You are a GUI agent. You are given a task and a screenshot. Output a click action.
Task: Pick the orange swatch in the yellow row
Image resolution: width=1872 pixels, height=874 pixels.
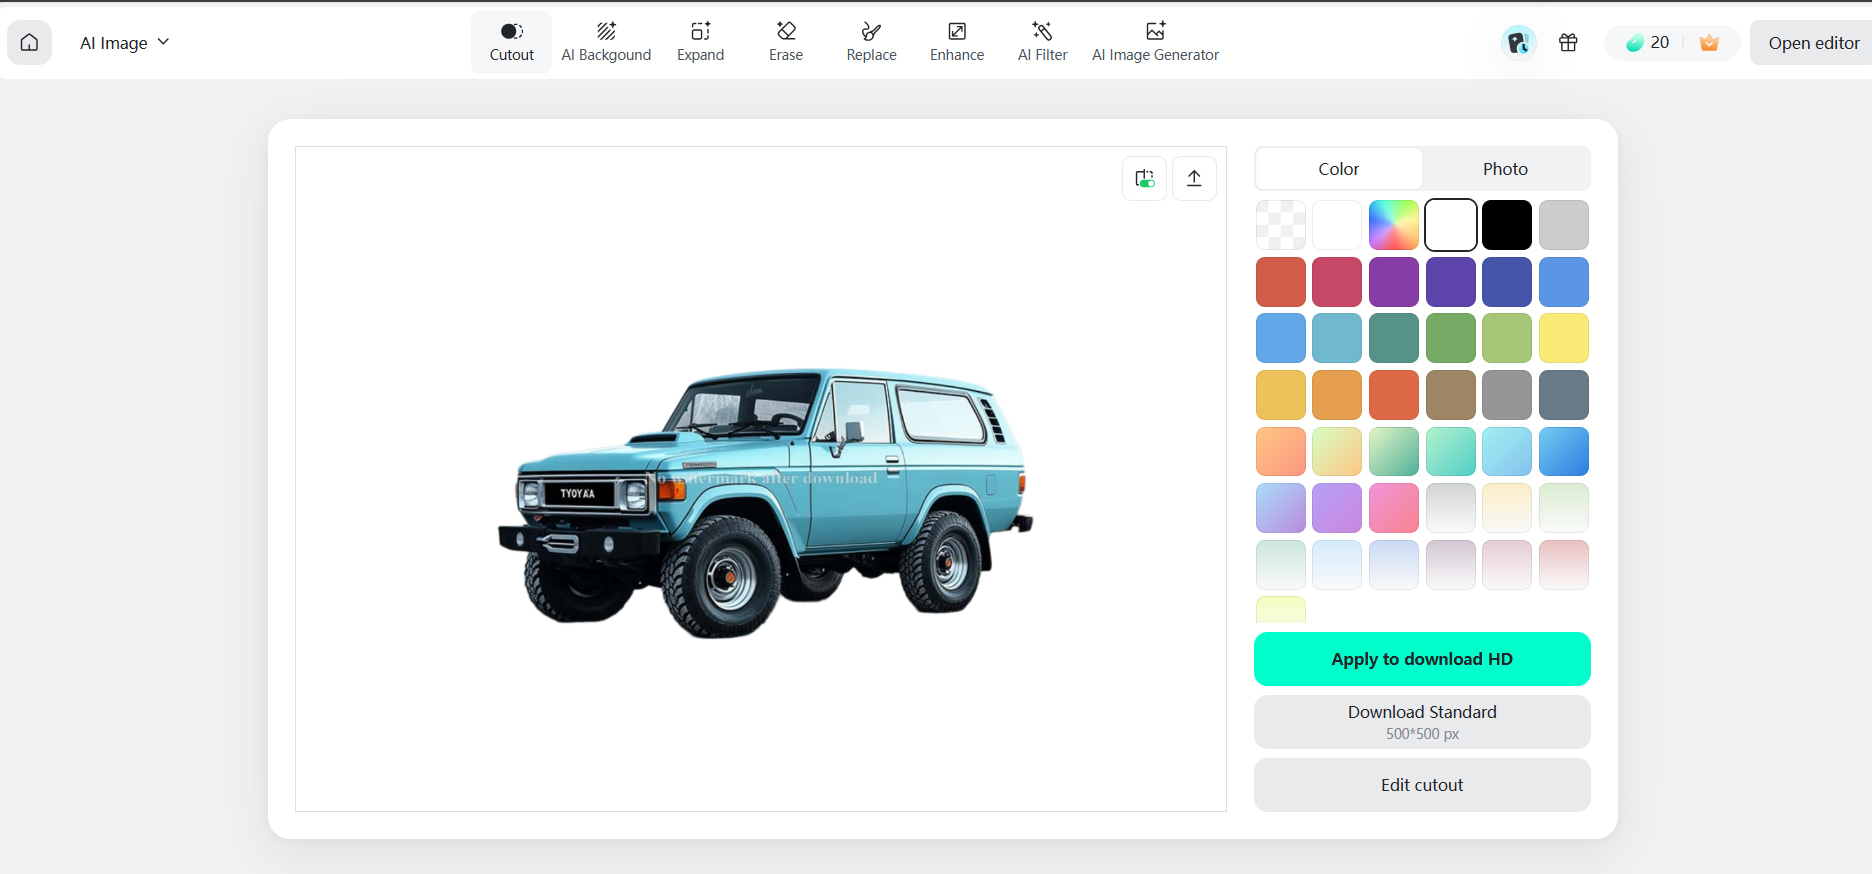tap(1337, 395)
